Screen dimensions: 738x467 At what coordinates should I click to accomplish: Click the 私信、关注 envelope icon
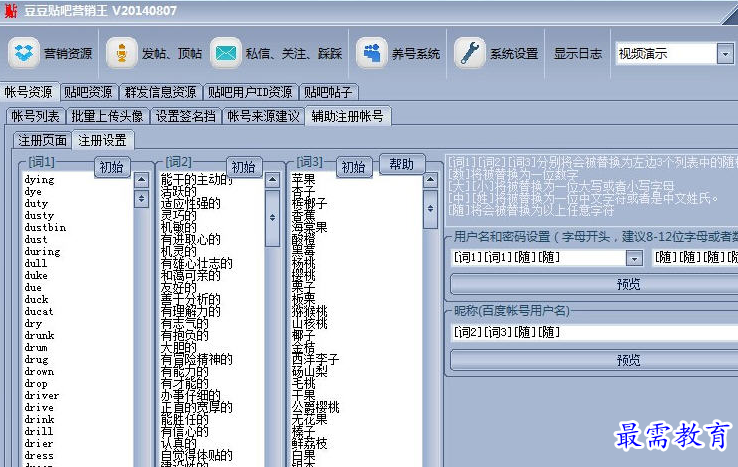(225, 53)
